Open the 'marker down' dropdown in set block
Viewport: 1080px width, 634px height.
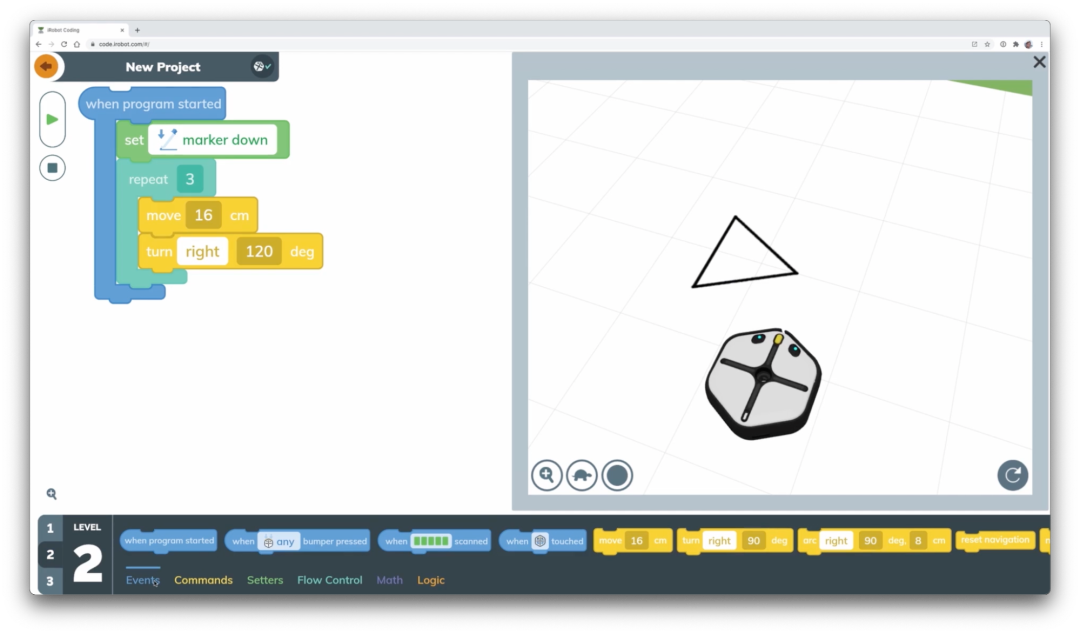tap(213, 140)
